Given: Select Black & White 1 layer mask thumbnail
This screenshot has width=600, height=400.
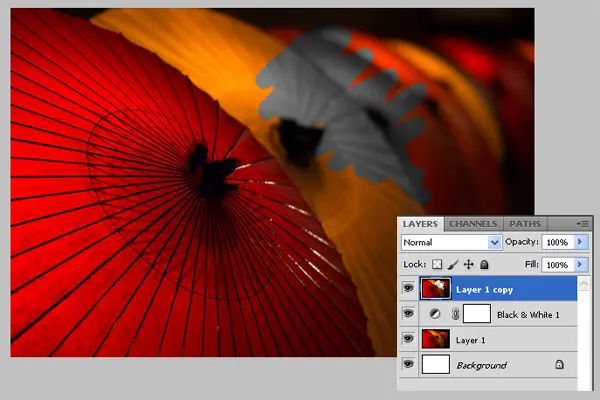Looking at the screenshot, I should pos(477,314).
